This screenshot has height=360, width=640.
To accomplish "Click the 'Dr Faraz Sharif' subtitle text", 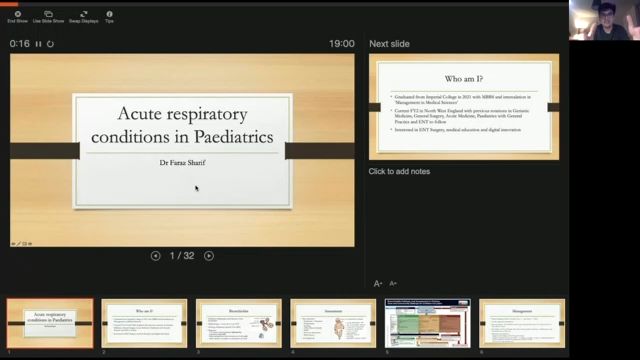I will (x=182, y=162).
